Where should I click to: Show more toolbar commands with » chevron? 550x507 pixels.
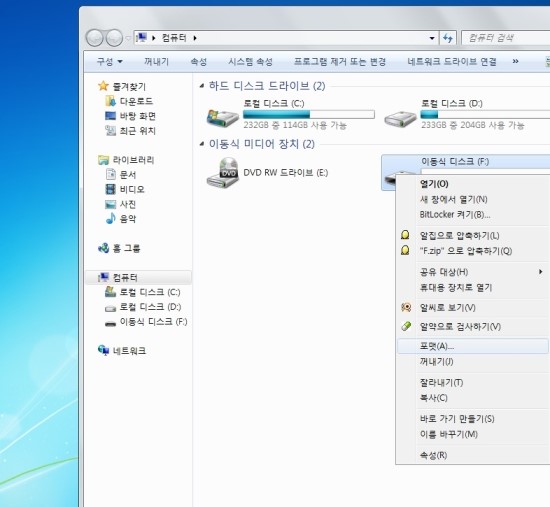click(515, 61)
